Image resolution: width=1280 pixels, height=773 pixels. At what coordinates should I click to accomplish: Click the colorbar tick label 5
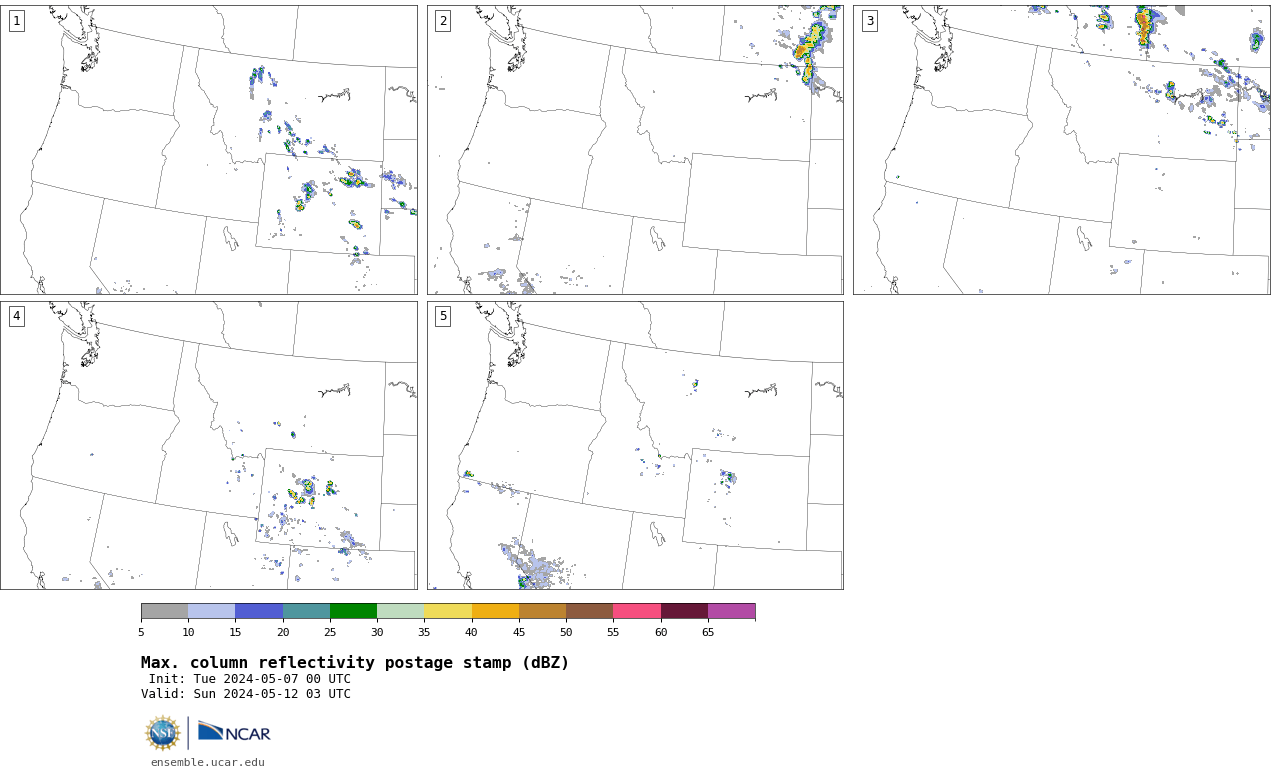[x=141, y=632]
